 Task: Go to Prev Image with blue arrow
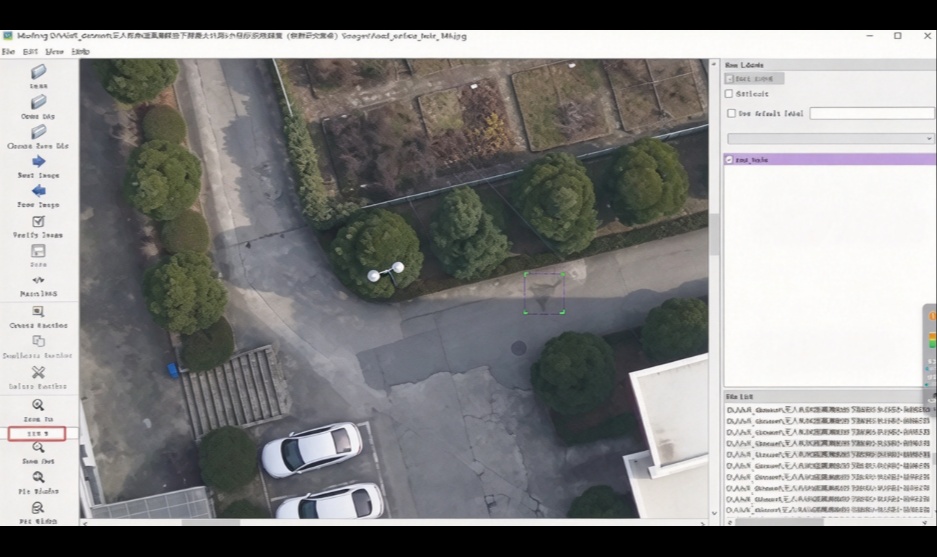[x=38, y=191]
